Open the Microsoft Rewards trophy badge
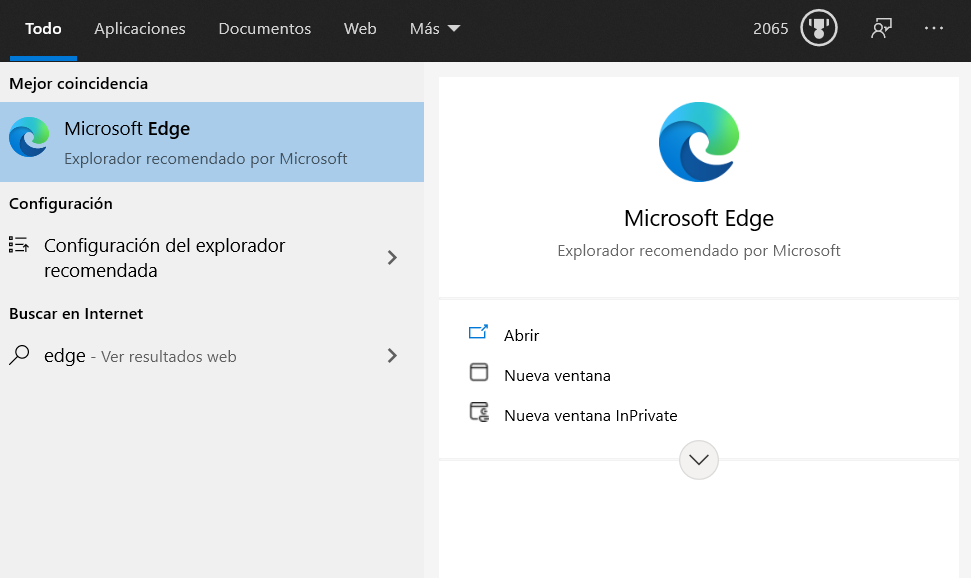Screen dimensions: 971x578 tap(818, 28)
